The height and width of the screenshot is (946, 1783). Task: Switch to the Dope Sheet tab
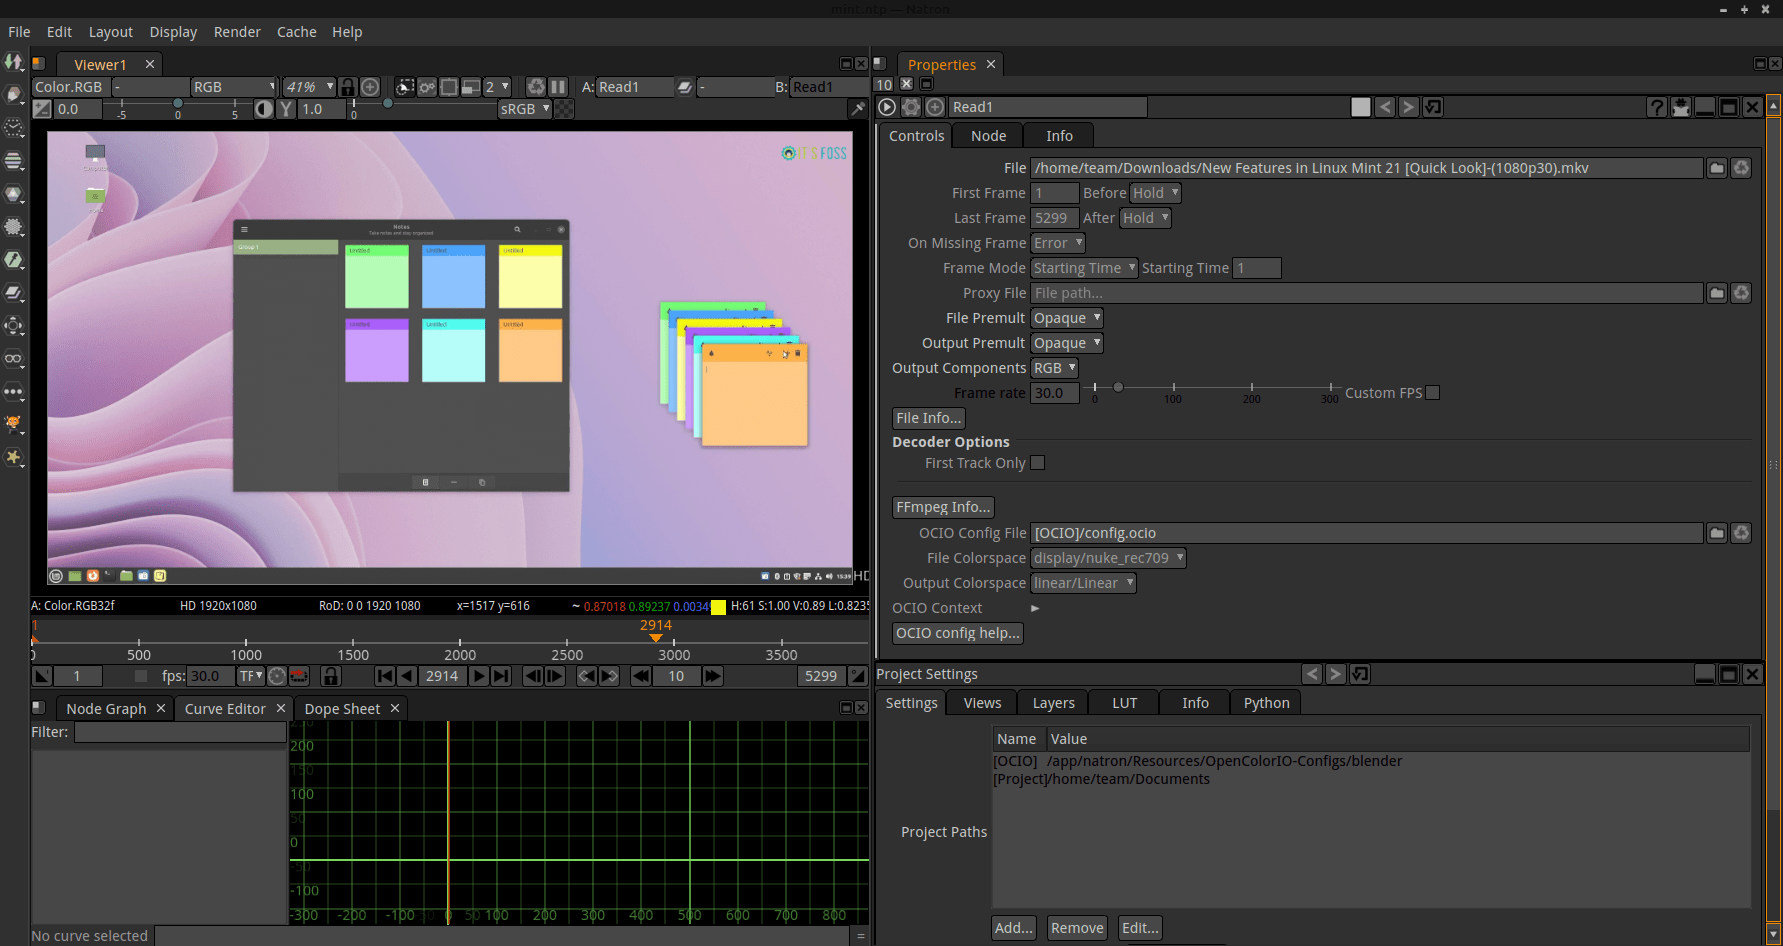coord(341,708)
